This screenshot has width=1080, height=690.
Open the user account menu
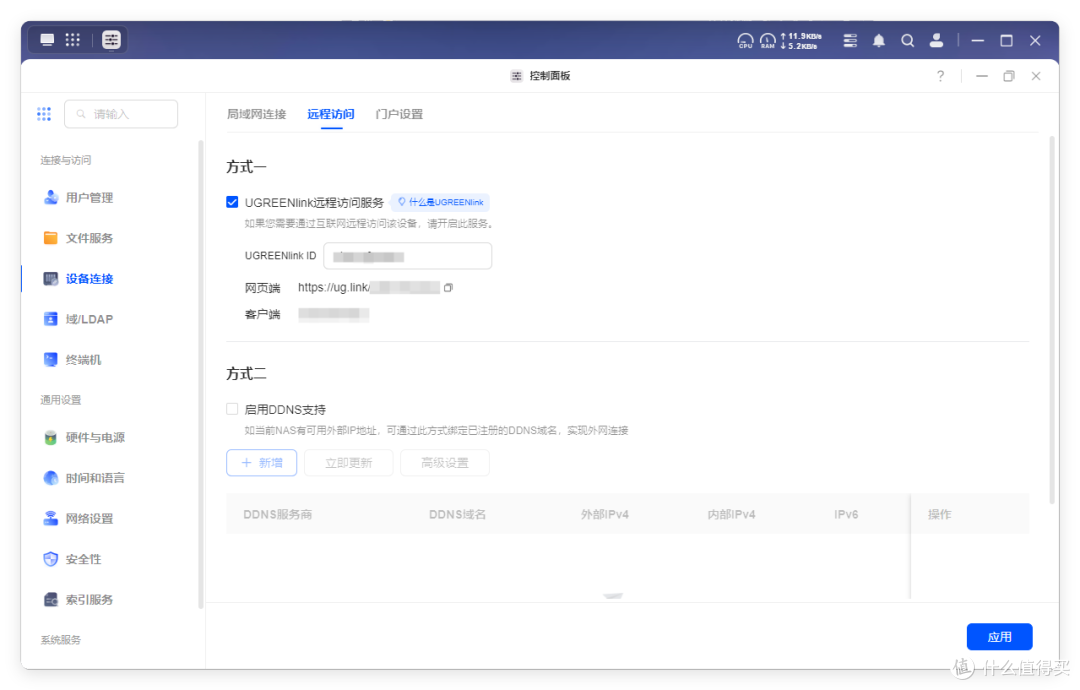coord(936,41)
